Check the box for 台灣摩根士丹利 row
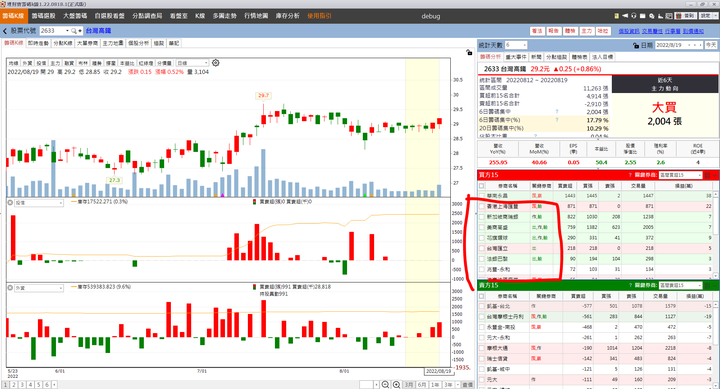The image size is (720, 389). pos(482,316)
